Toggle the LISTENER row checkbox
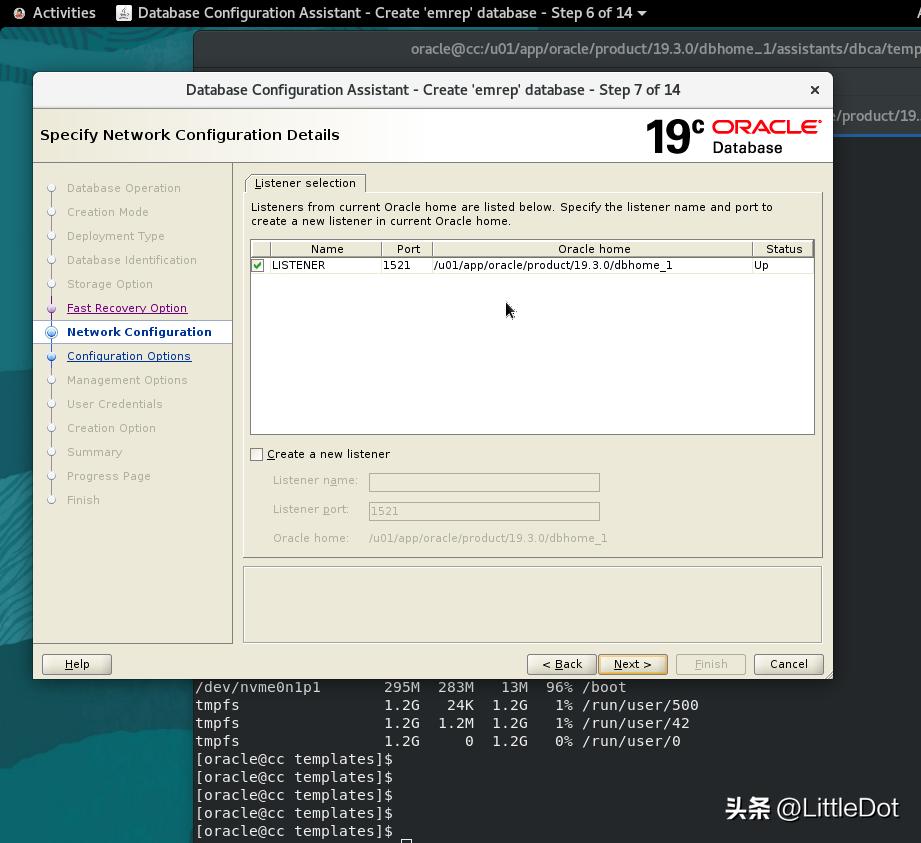 [257, 266]
